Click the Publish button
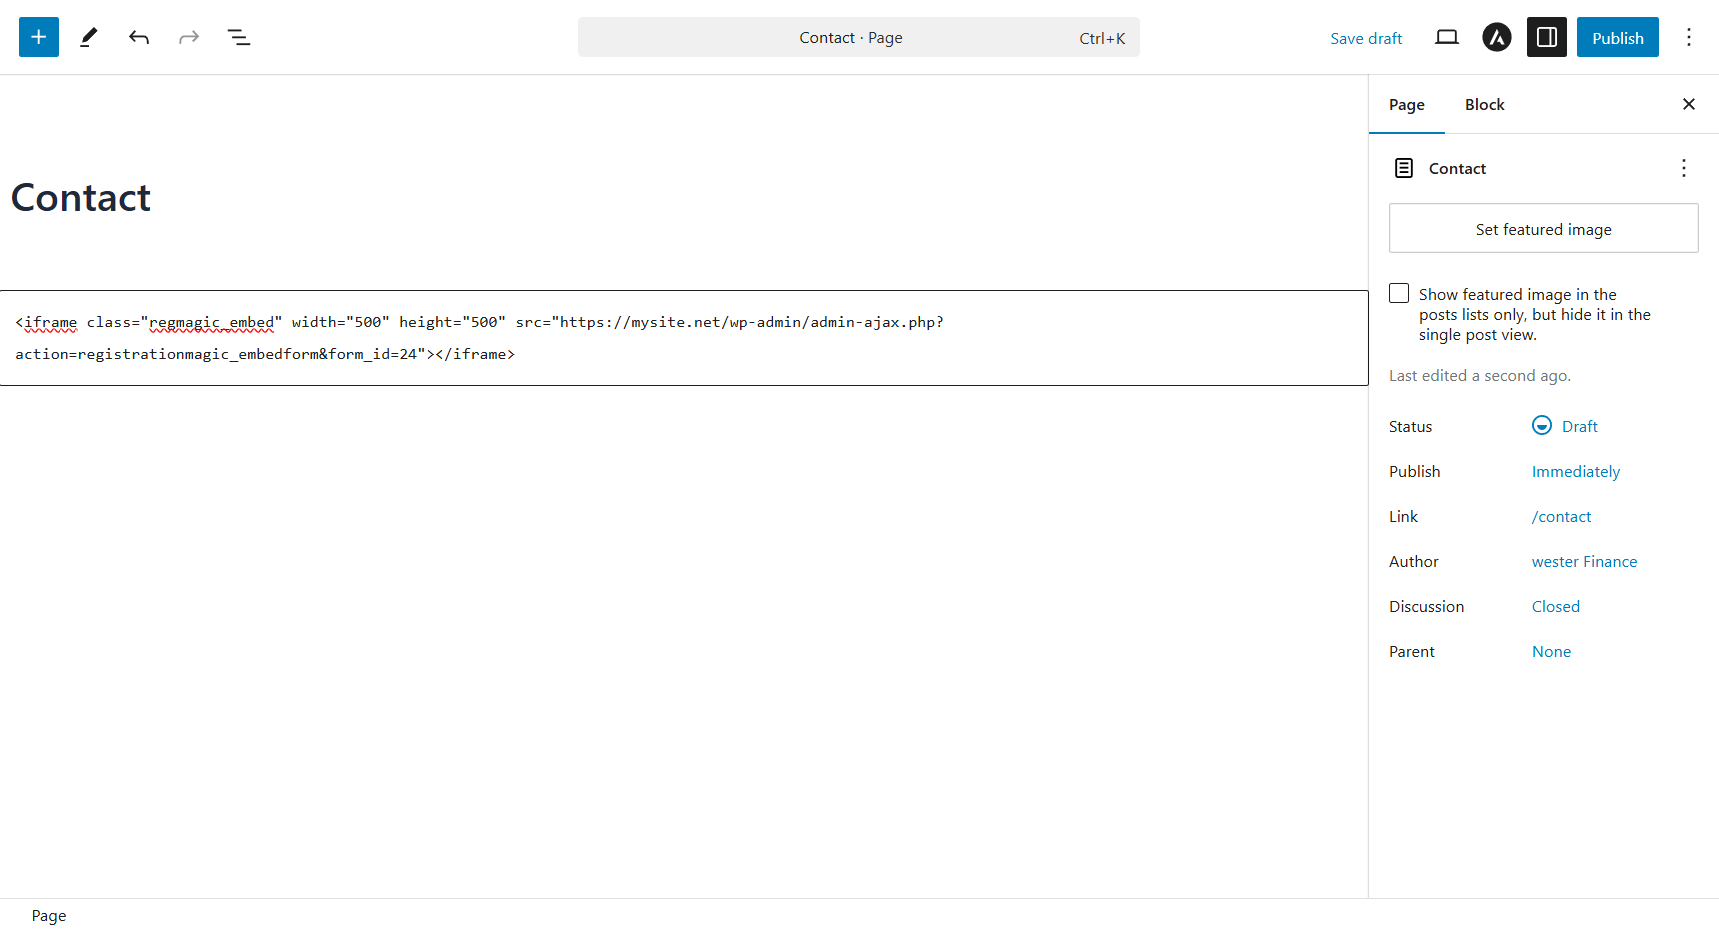Viewport: 1719px width, 929px height. pyautogui.click(x=1617, y=37)
